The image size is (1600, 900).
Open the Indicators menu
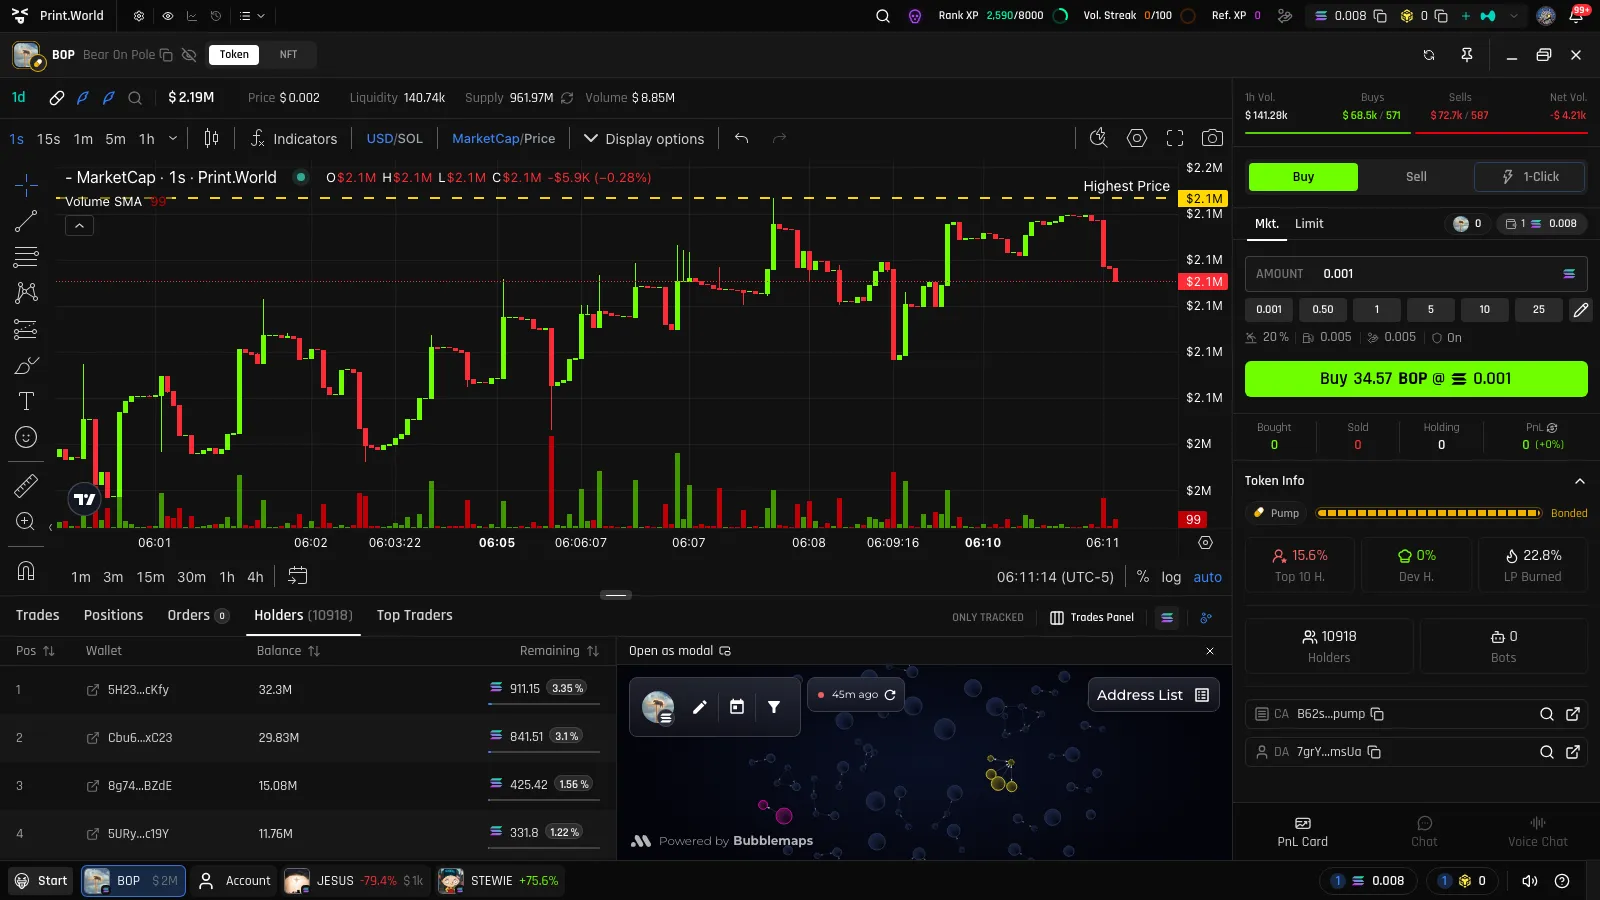[293, 139]
